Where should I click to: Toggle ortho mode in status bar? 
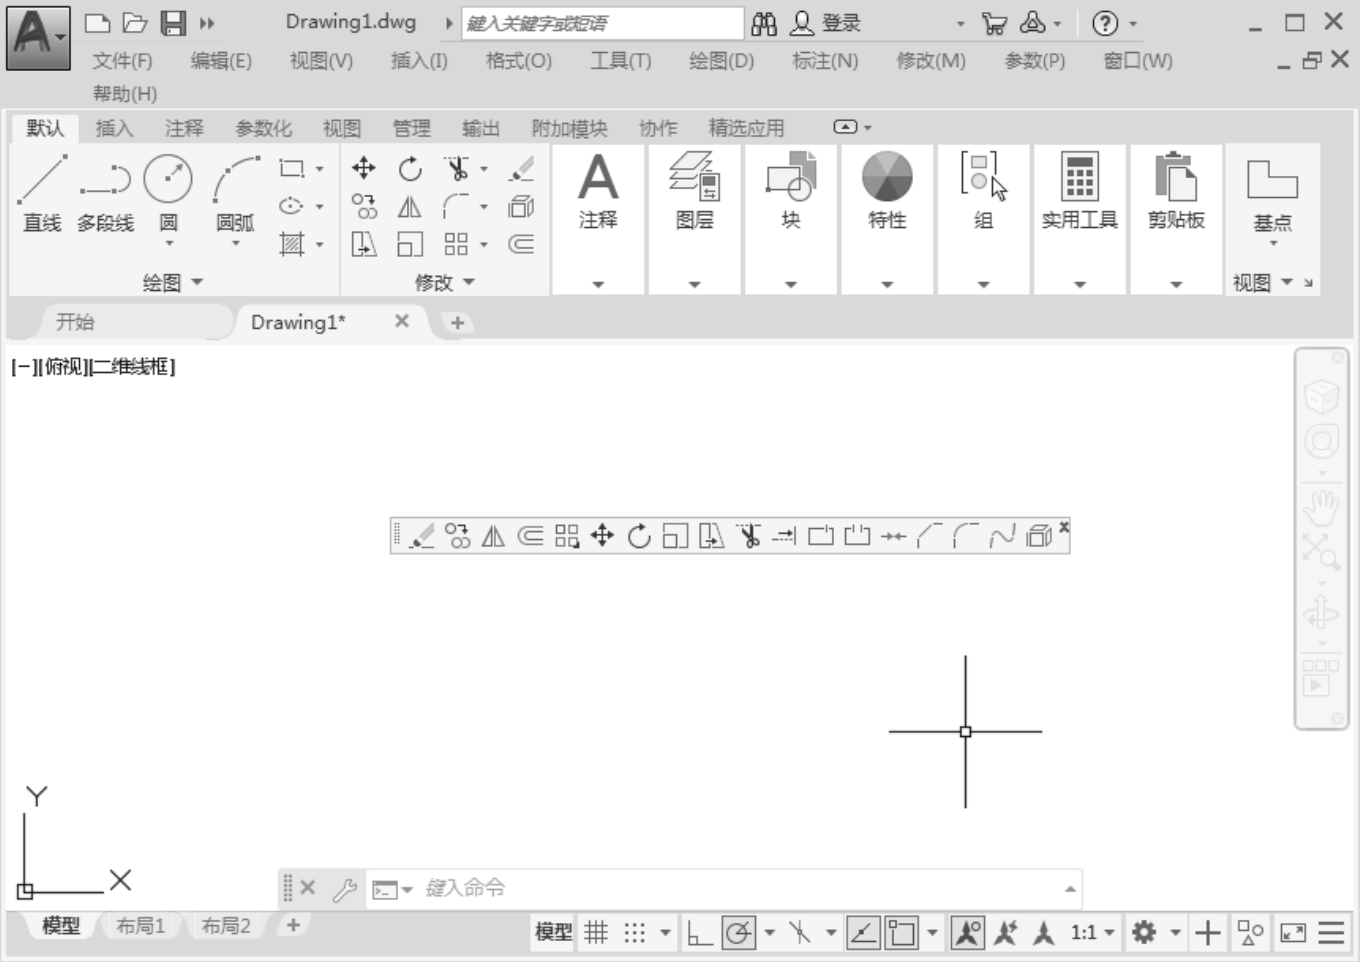pyautogui.click(x=699, y=933)
